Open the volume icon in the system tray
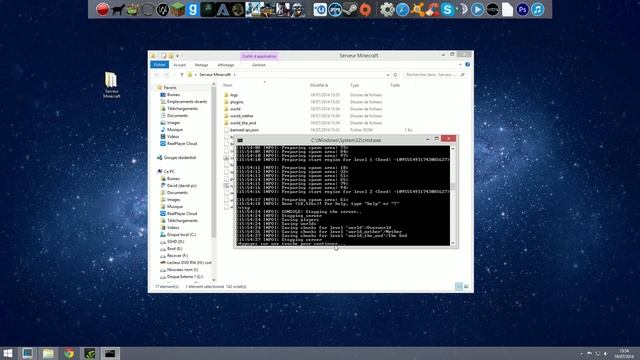Screen dimensions: 640x360 tap(605, 353)
